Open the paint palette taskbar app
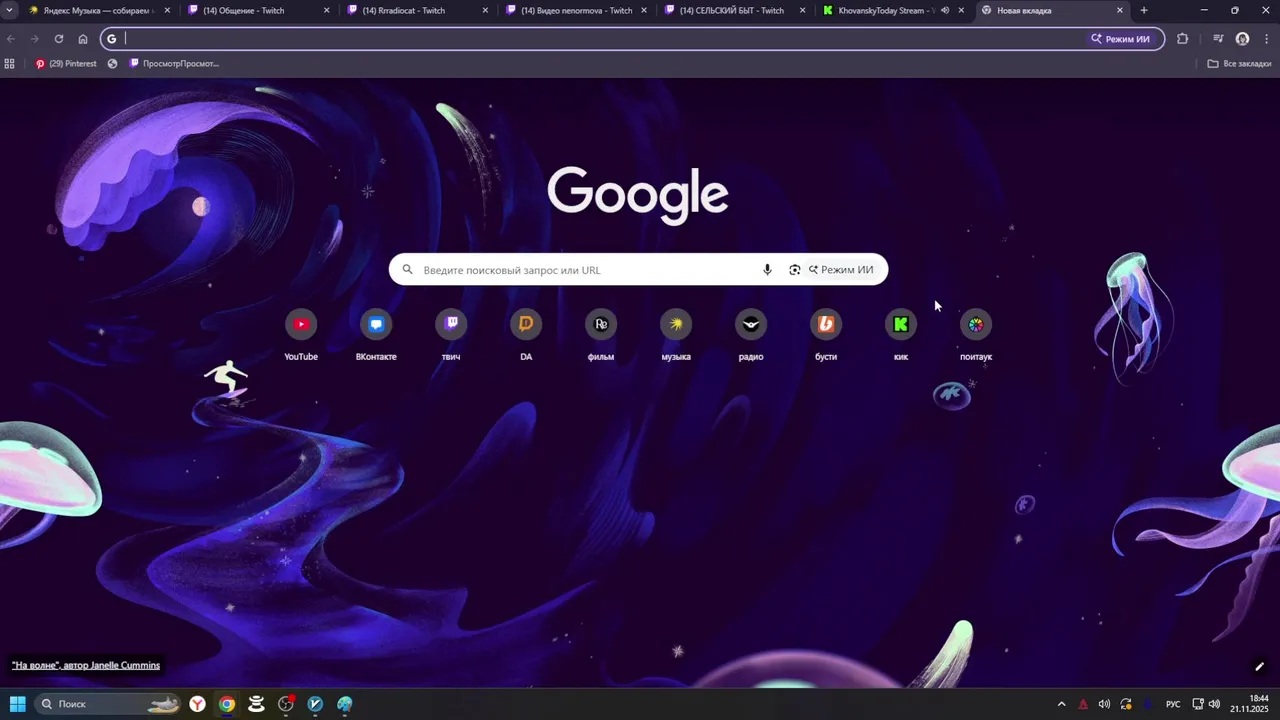1280x720 pixels. point(345,704)
